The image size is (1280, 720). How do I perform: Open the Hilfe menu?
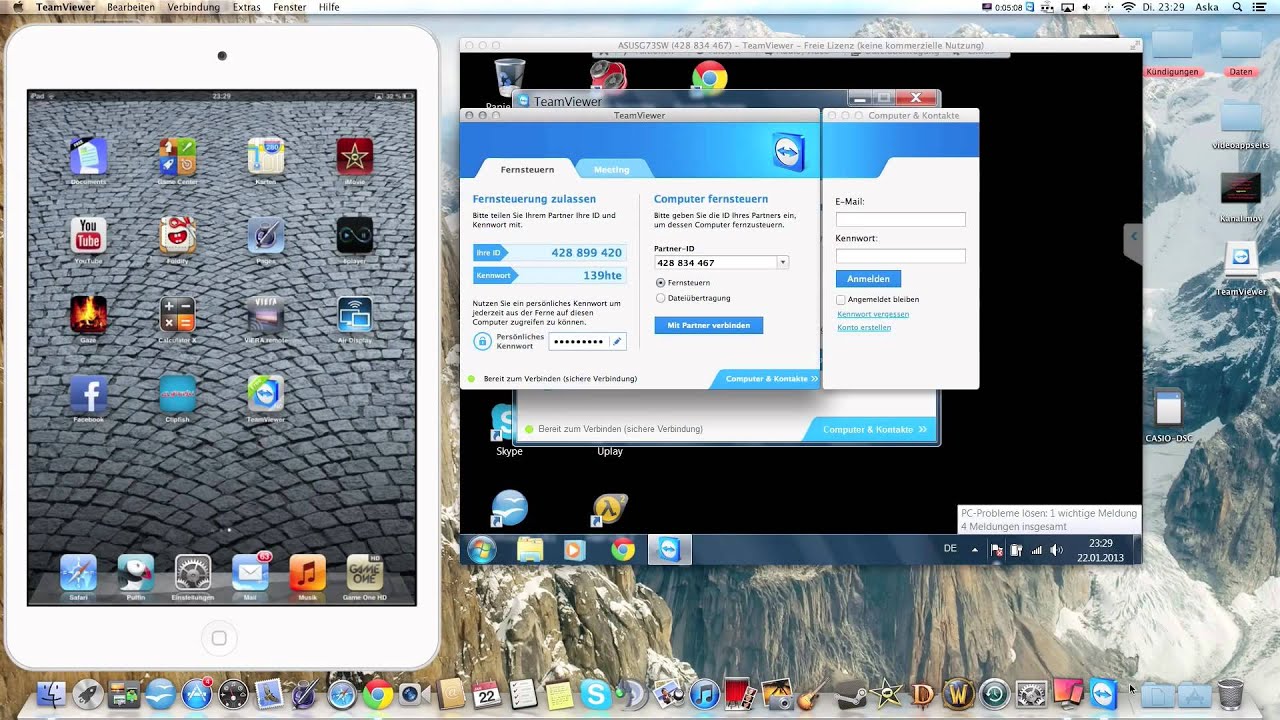pyautogui.click(x=329, y=7)
